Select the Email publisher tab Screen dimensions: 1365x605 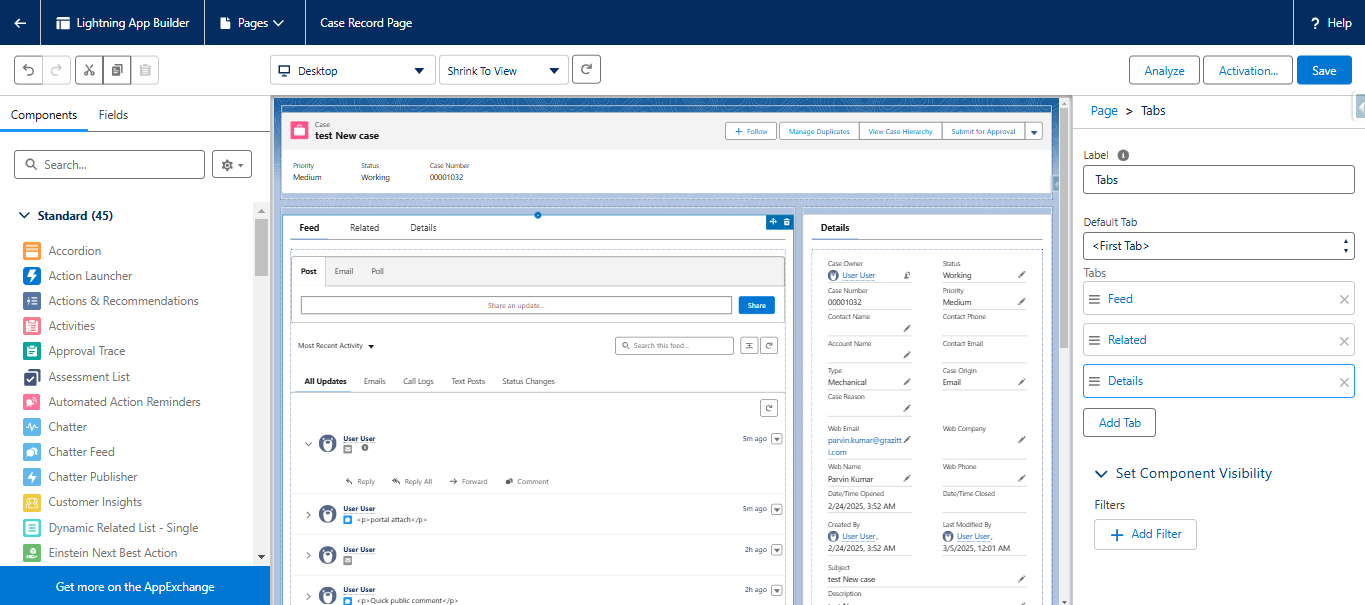click(x=344, y=271)
